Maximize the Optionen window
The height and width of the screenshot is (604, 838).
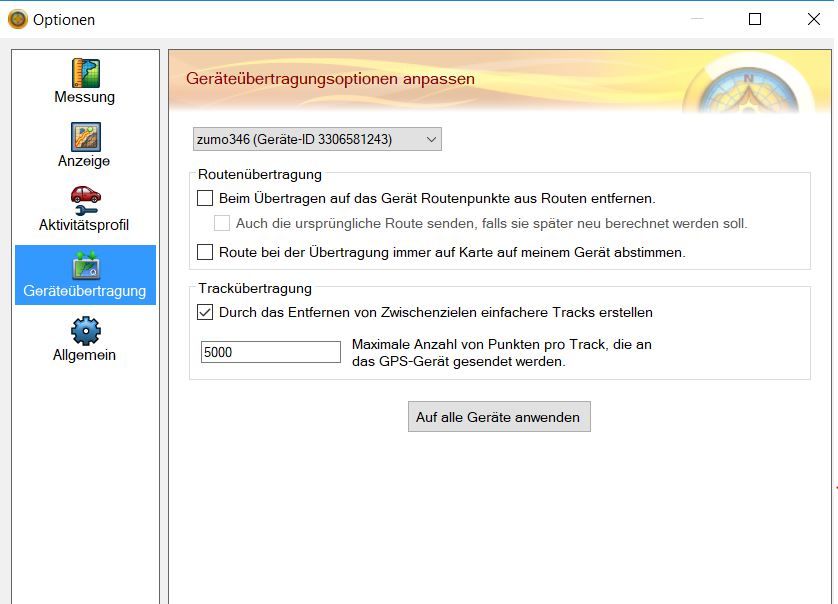(x=755, y=19)
